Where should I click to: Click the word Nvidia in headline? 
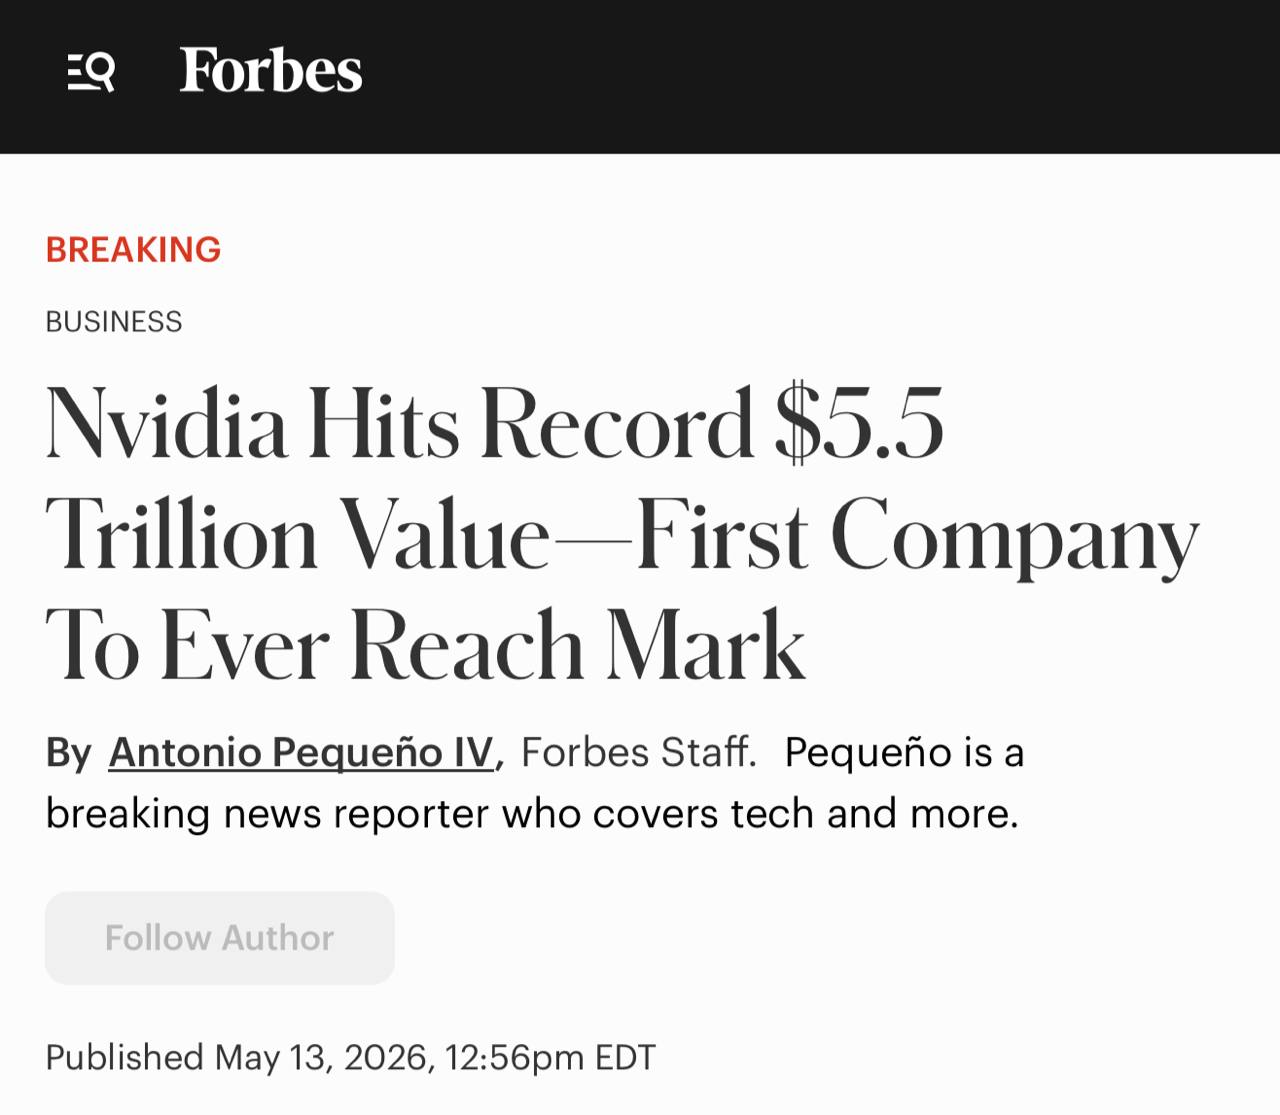(x=167, y=424)
